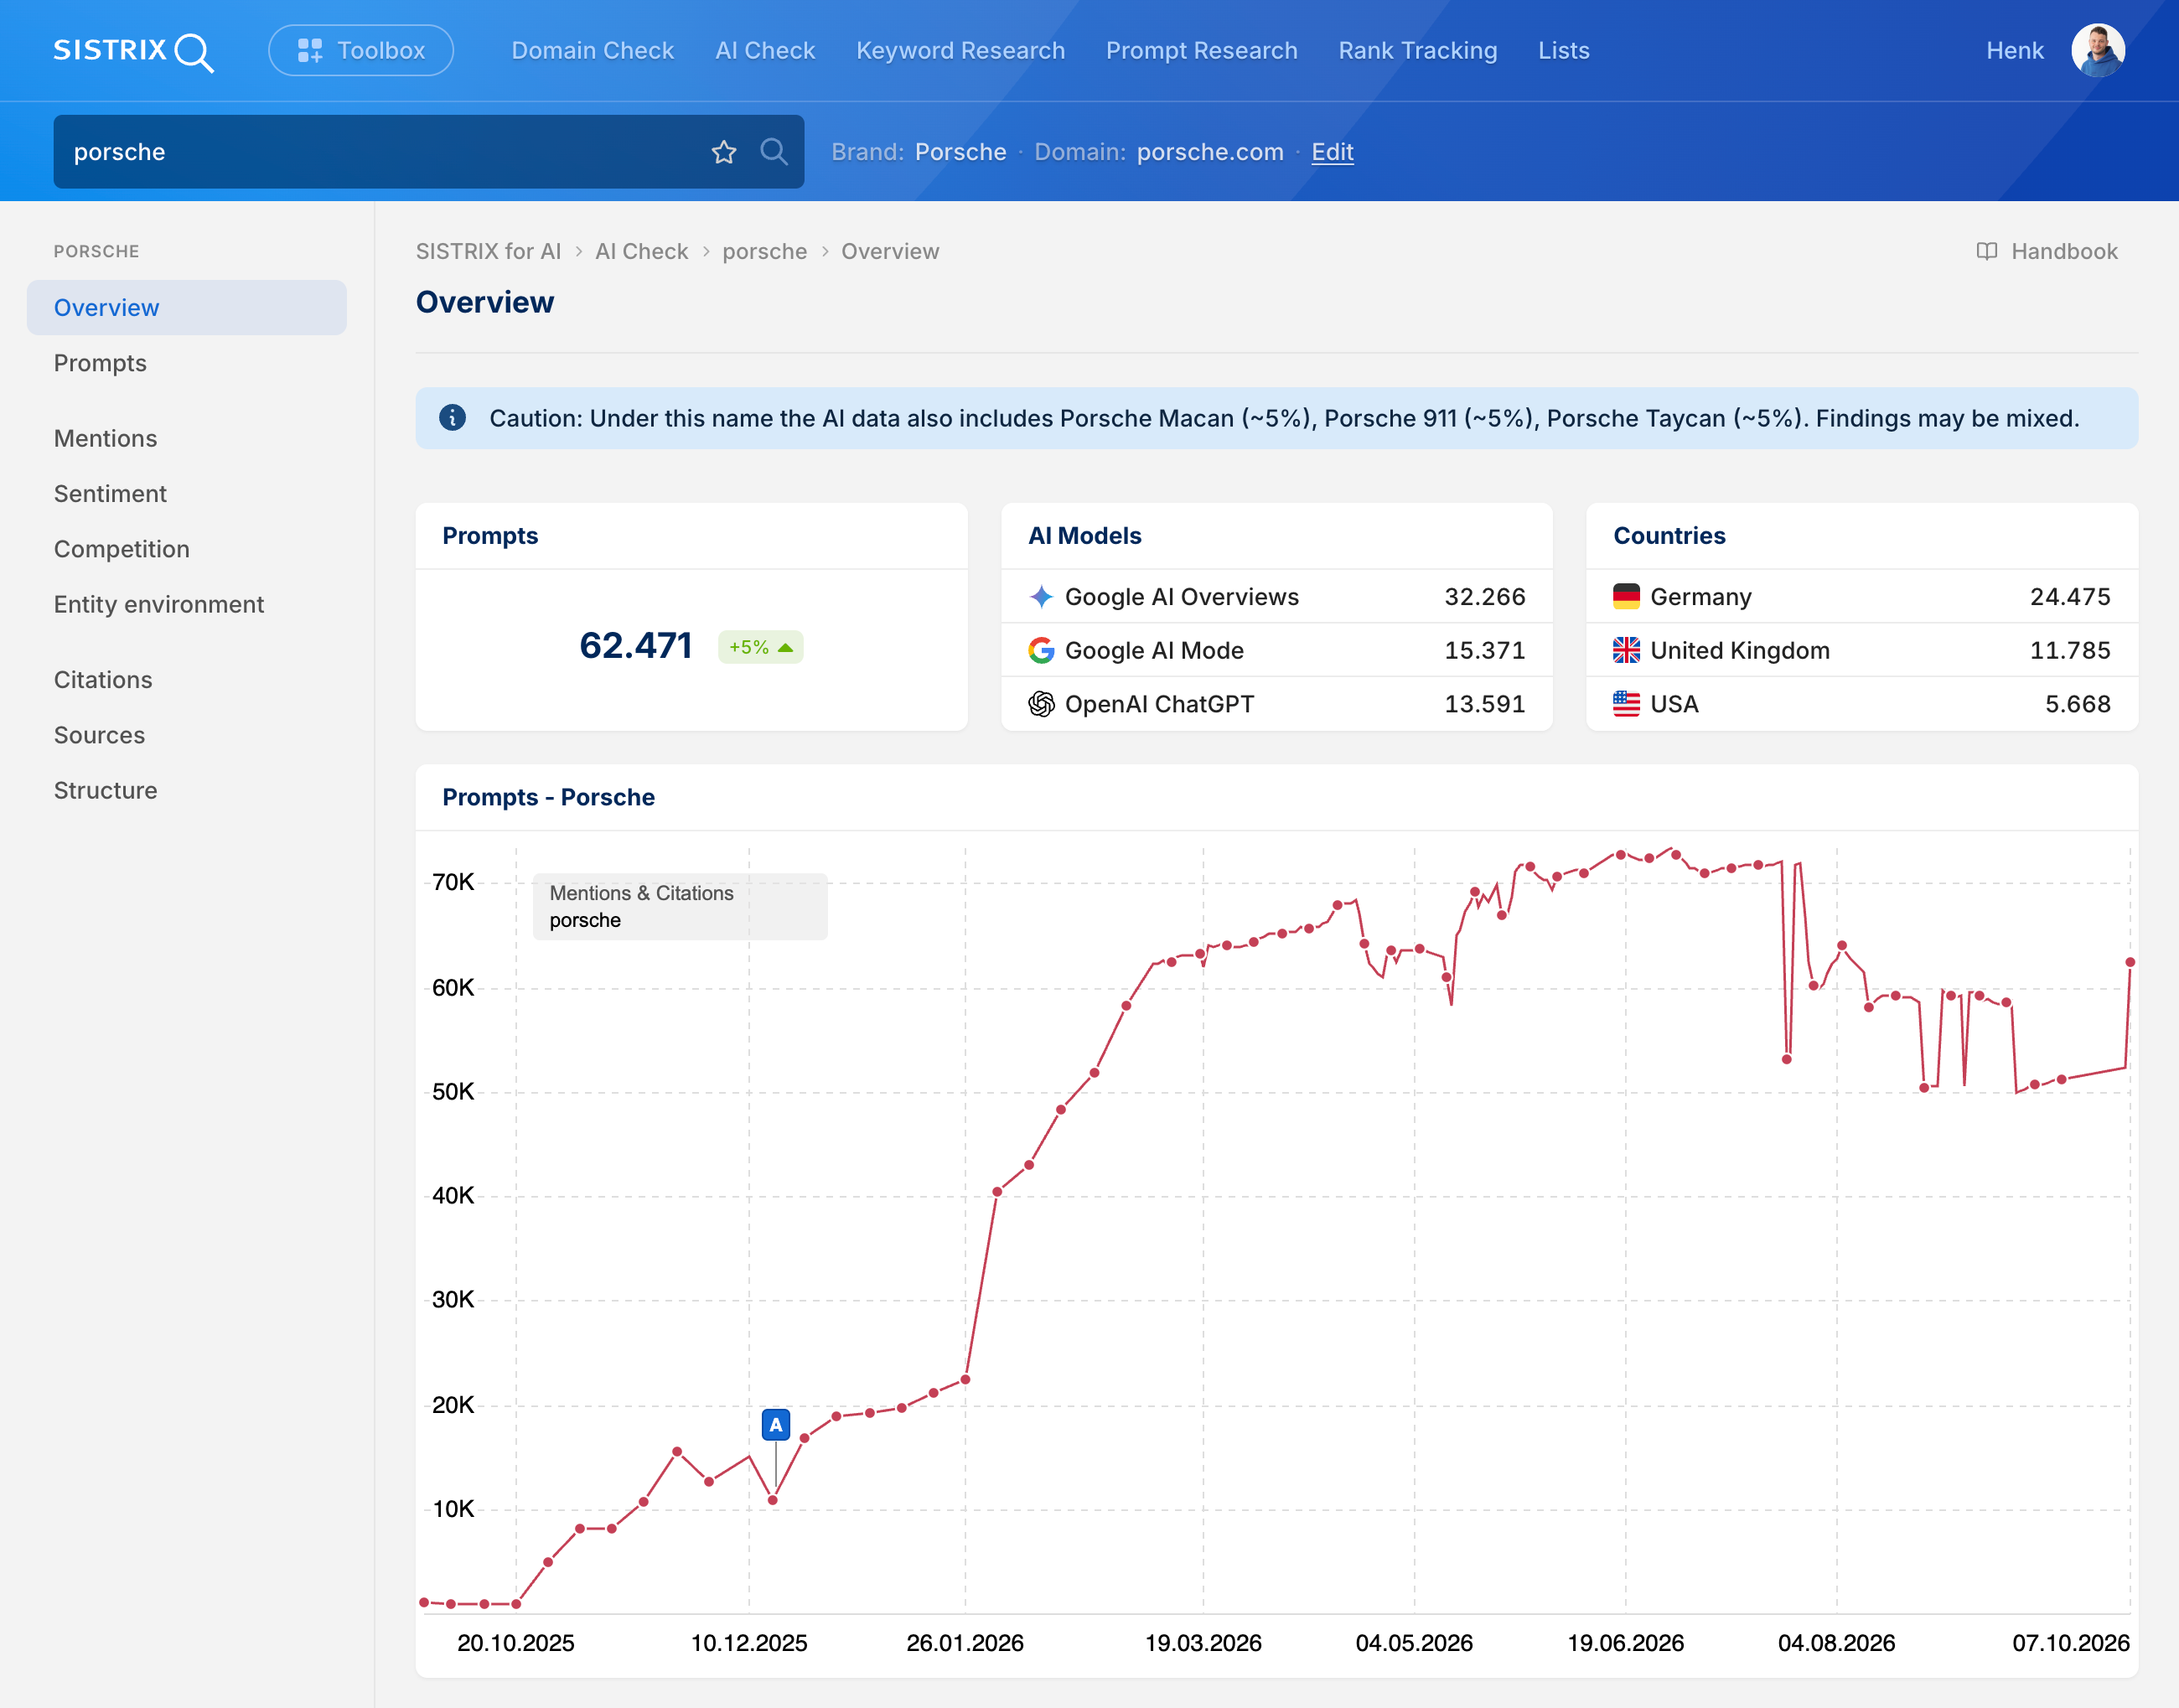Click the 62.471 prompts total
The width and height of the screenshot is (2179, 1708).
tap(635, 646)
